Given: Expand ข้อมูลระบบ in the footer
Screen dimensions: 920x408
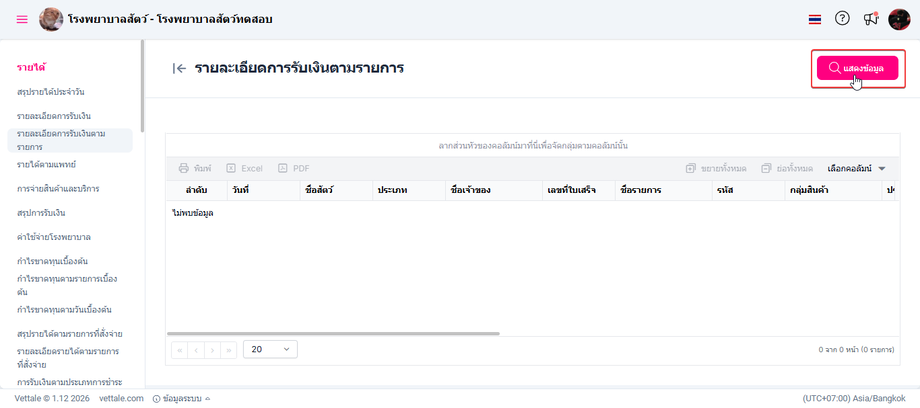Looking at the screenshot, I should [x=181, y=398].
